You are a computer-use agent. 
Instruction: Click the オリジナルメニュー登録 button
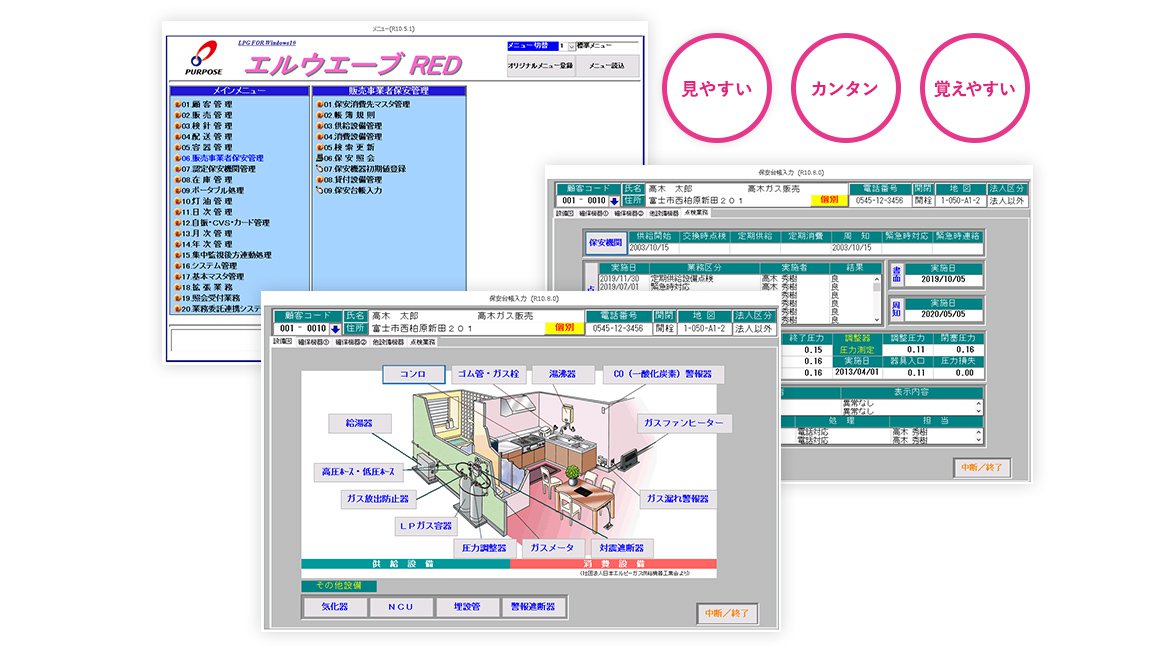[541, 66]
